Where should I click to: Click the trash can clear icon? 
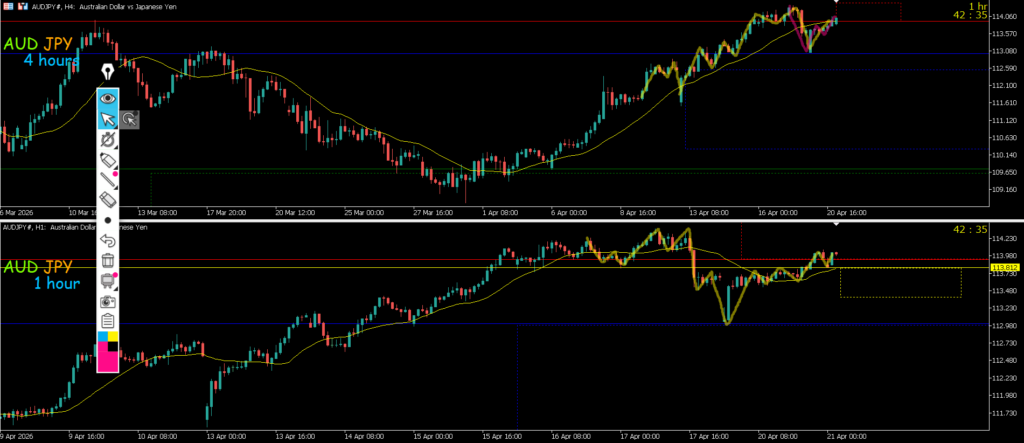pos(107,260)
